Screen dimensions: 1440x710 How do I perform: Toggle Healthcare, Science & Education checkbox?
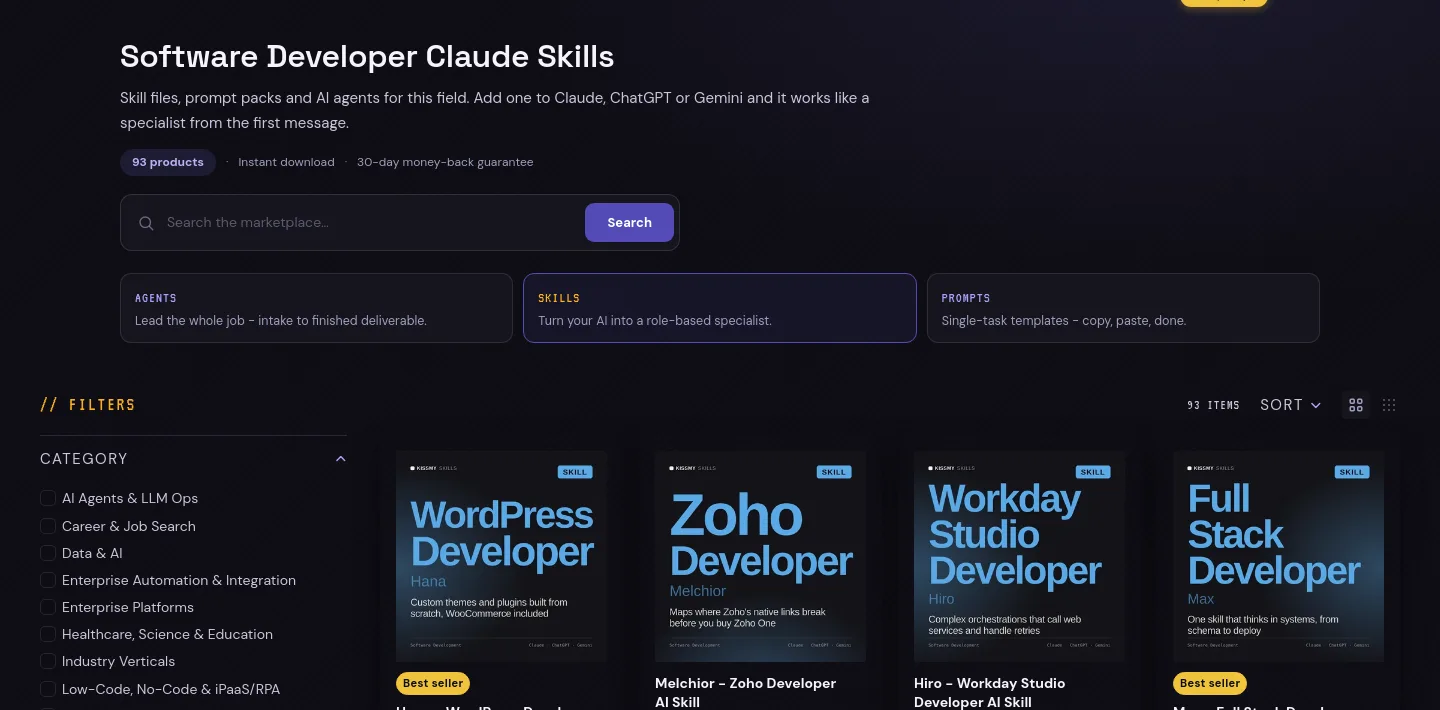point(48,634)
